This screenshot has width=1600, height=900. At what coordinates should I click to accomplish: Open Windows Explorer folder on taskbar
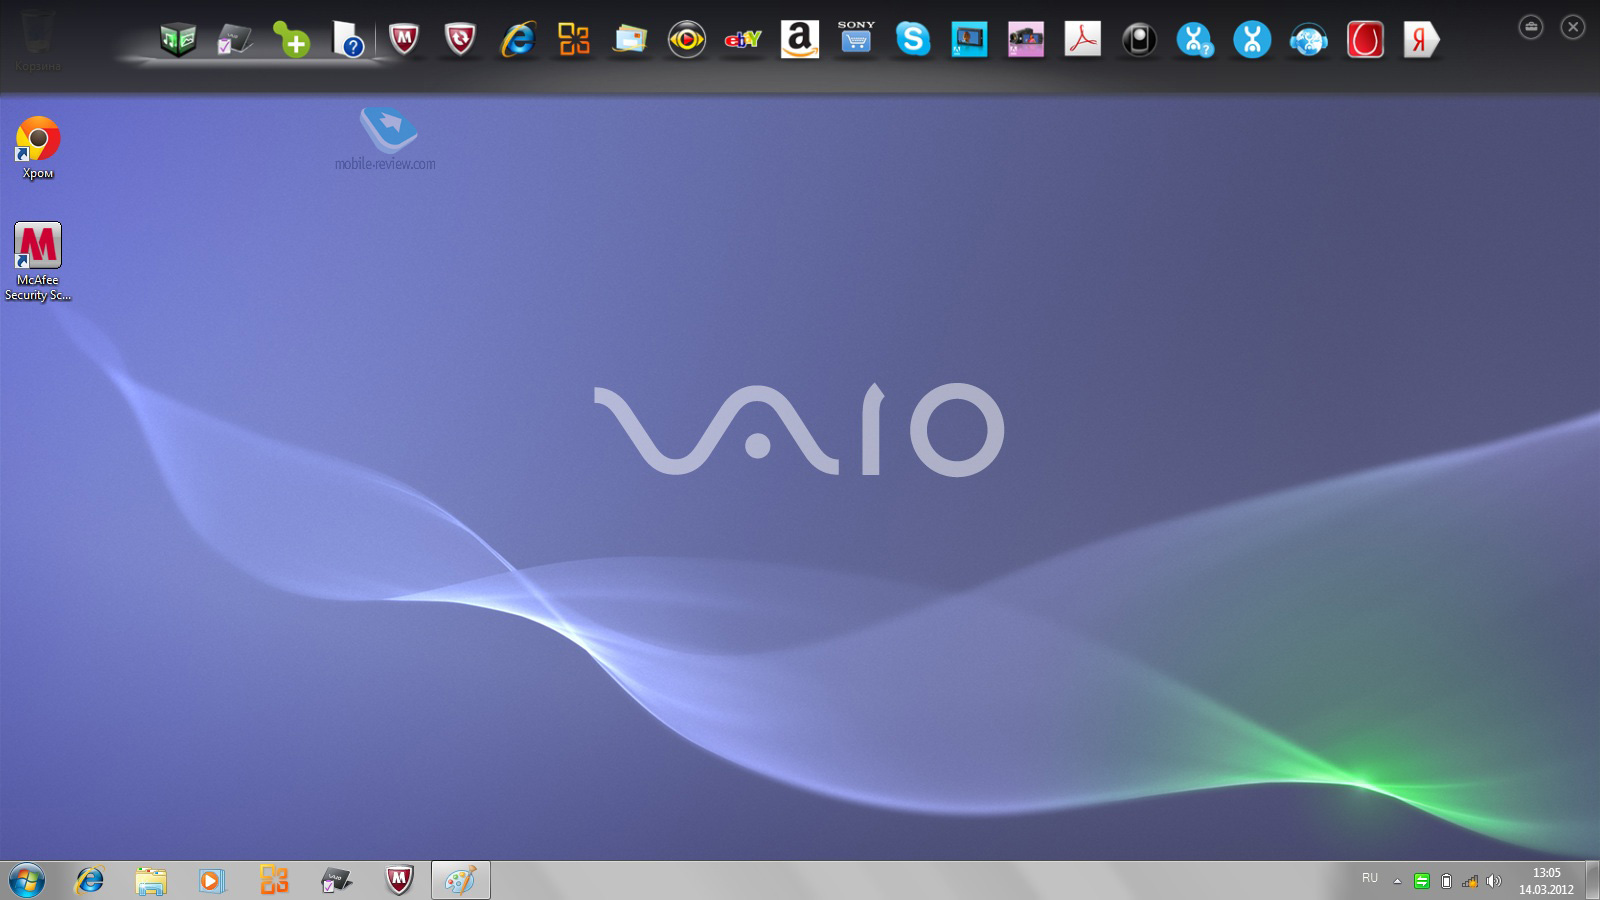pyautogui.click(x=151, y=880)
